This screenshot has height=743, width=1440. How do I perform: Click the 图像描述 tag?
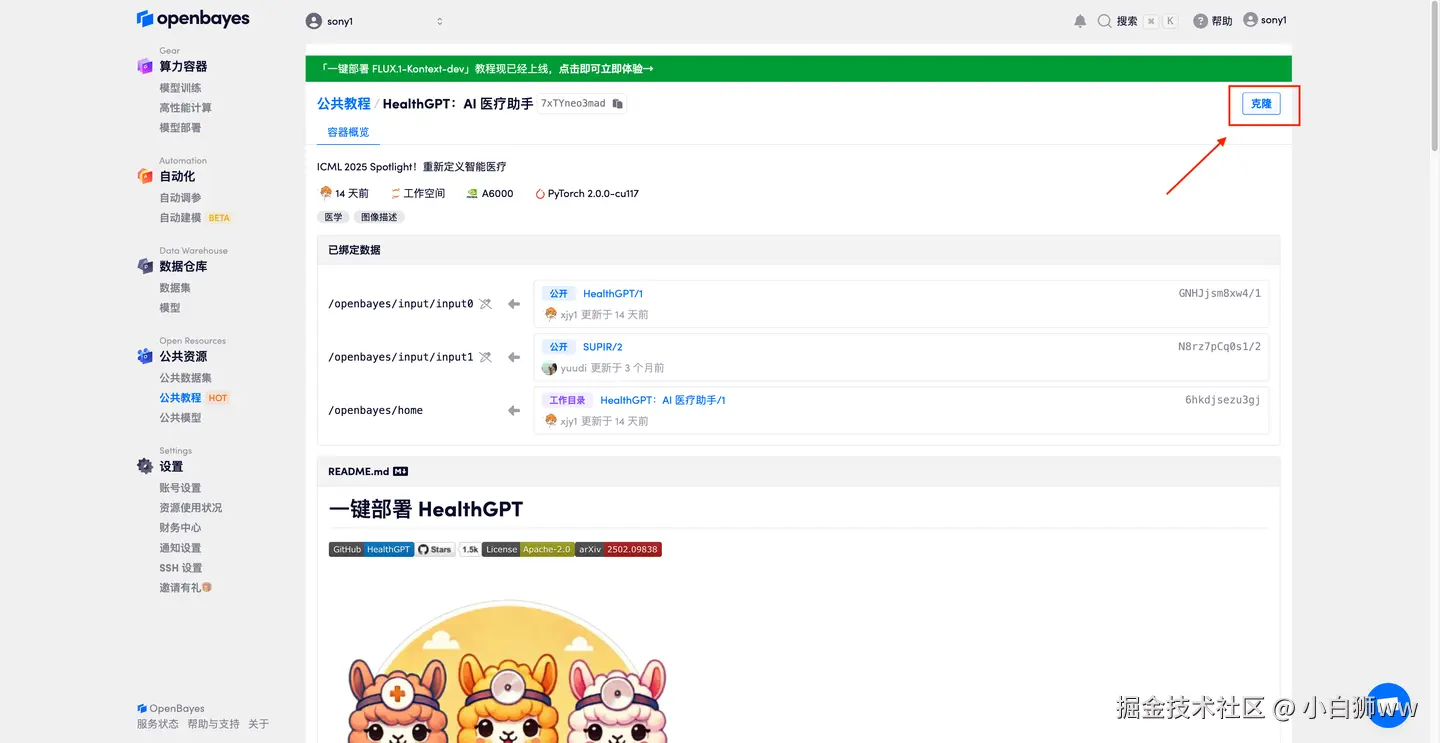(x=379, y=217)
